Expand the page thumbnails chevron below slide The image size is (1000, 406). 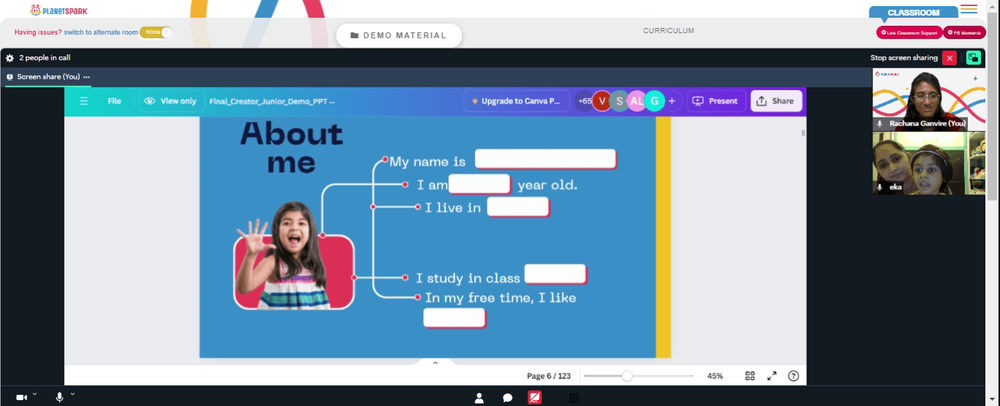click(436, 363)
